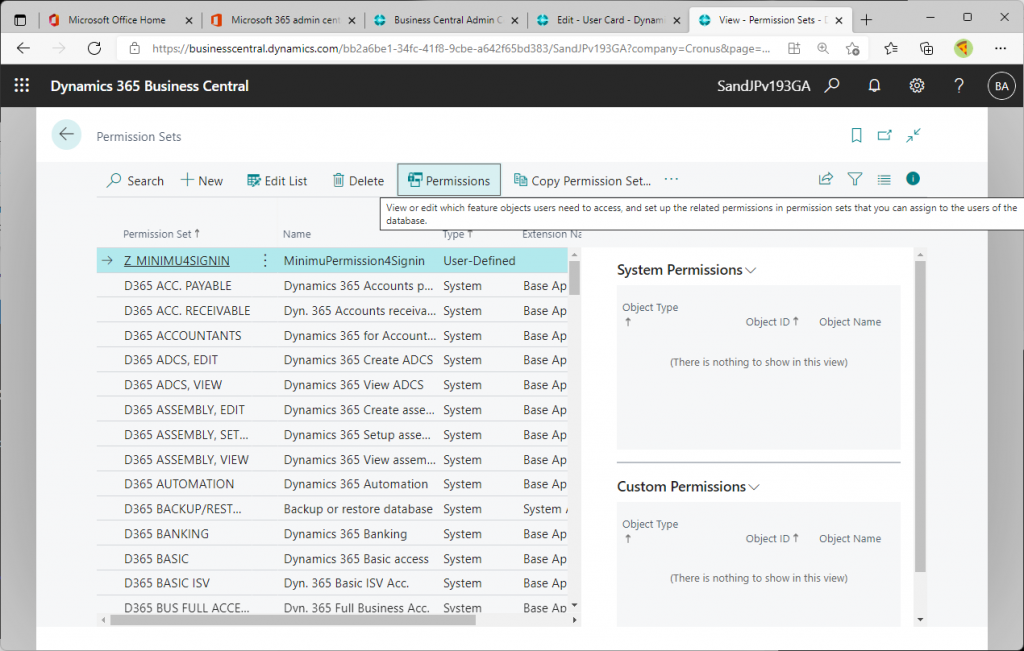This screenshot has height=651, width=1024.
Task: Open the Z_MINIMU4SIGNIN permission set link
Action: click(176, 261)
